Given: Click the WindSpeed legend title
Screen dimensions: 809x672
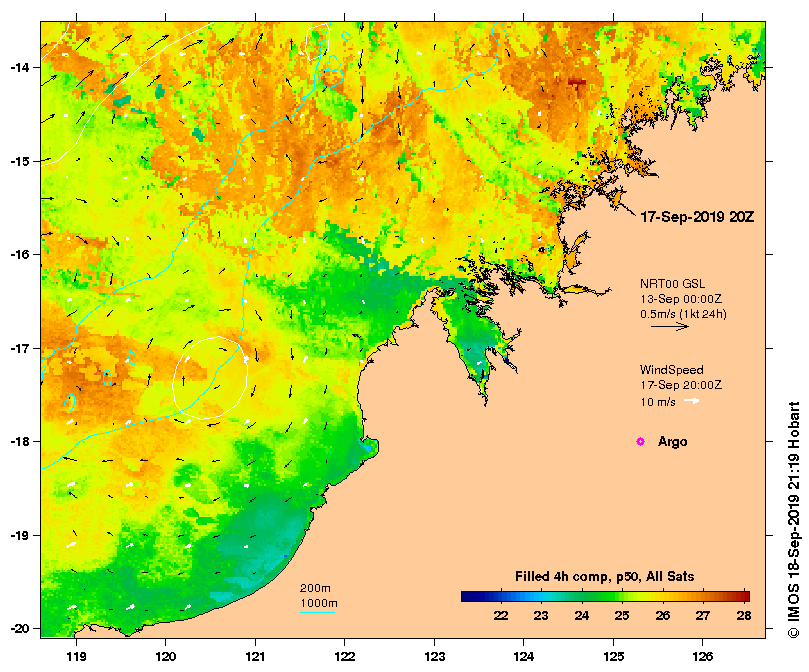Looking at the screenshot, I should tap(671, 370).
